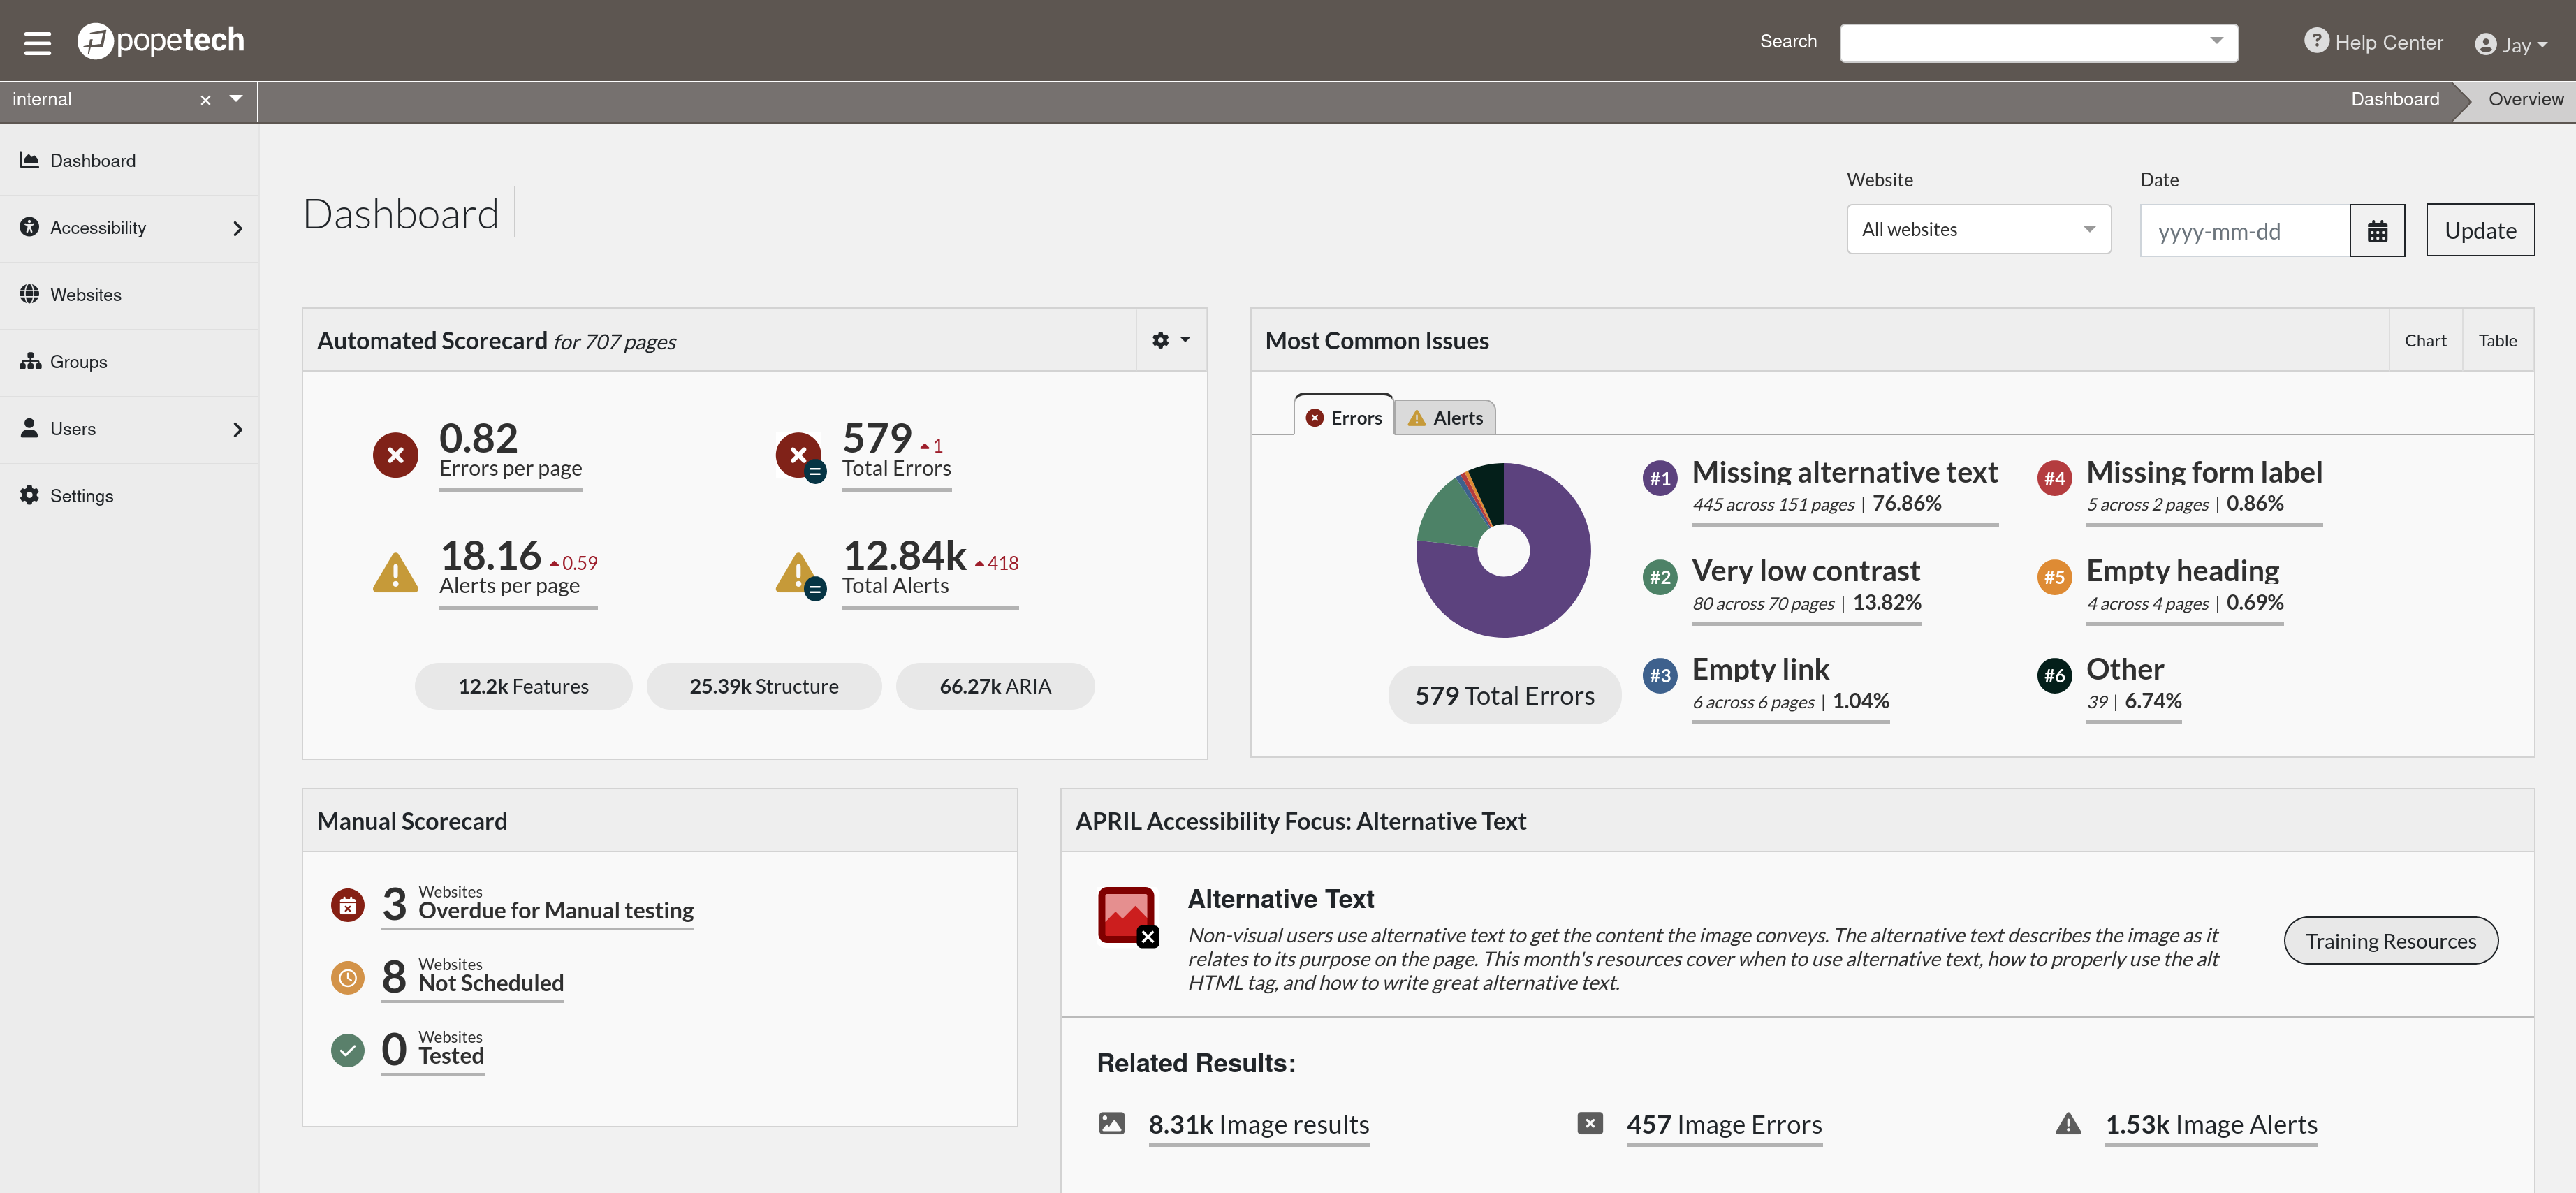Click the Settings gear icon in sidebar
2576x1193 pixels.
coord(29,495)
